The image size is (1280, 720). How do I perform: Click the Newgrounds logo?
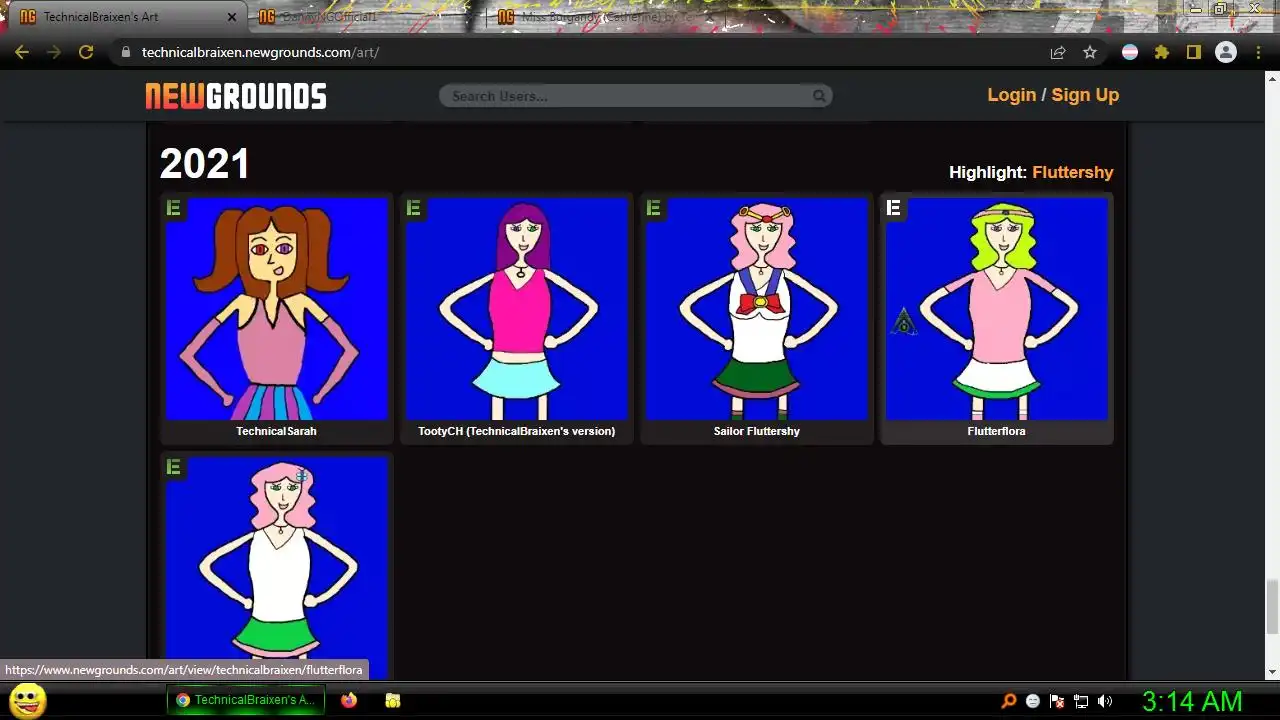236,96
